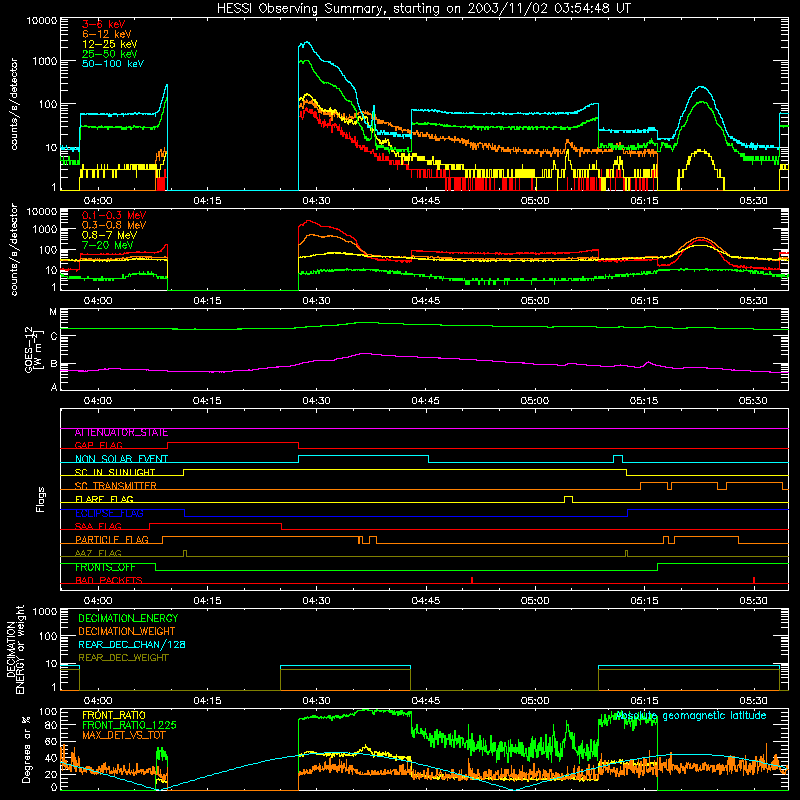Select the BAD_PACKETS flag label

click(x=109, y=580)
